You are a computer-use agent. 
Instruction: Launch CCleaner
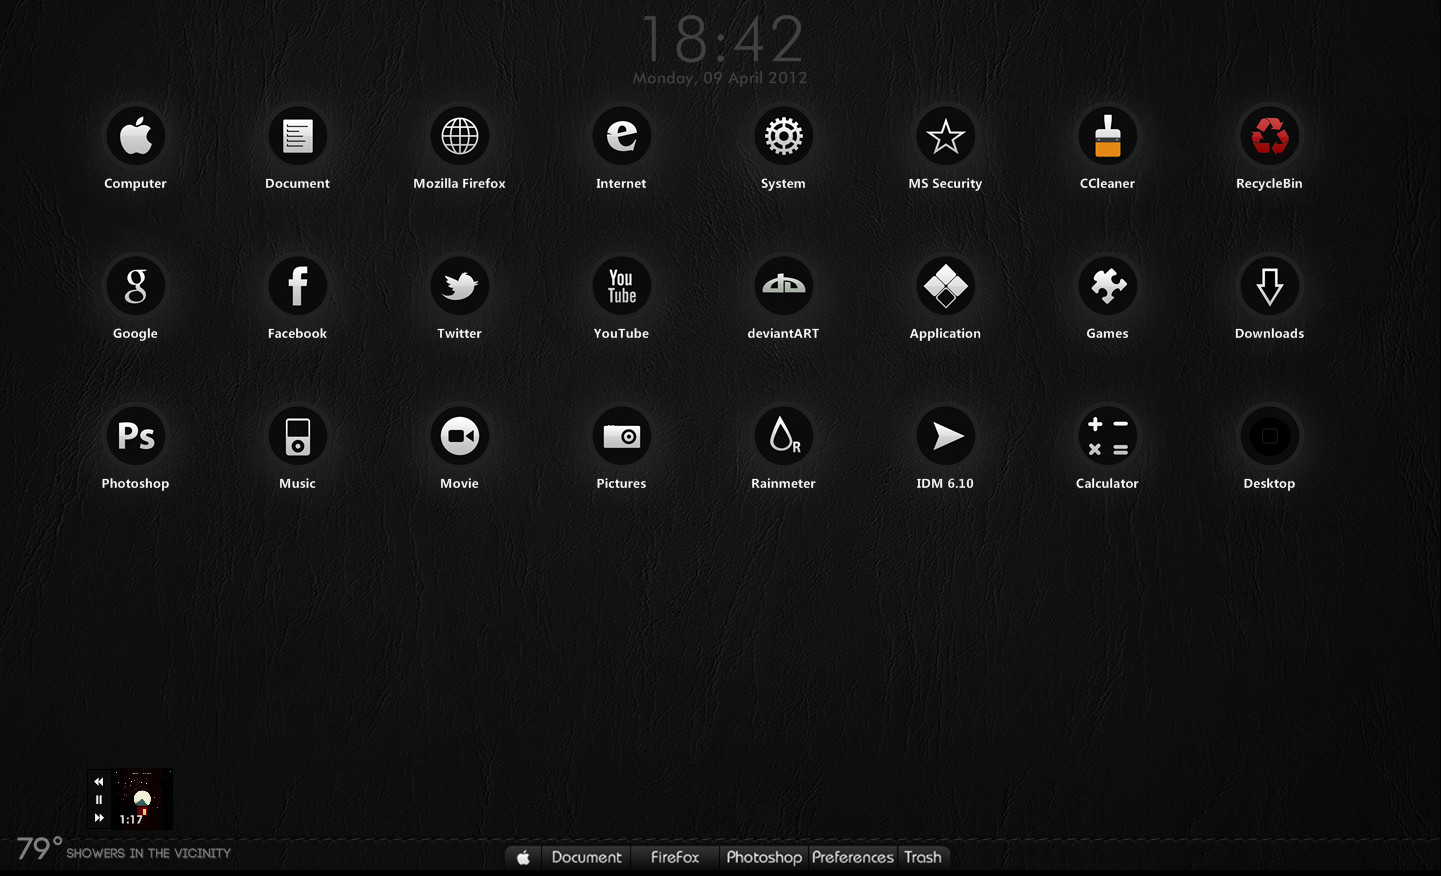(1107, 135)
